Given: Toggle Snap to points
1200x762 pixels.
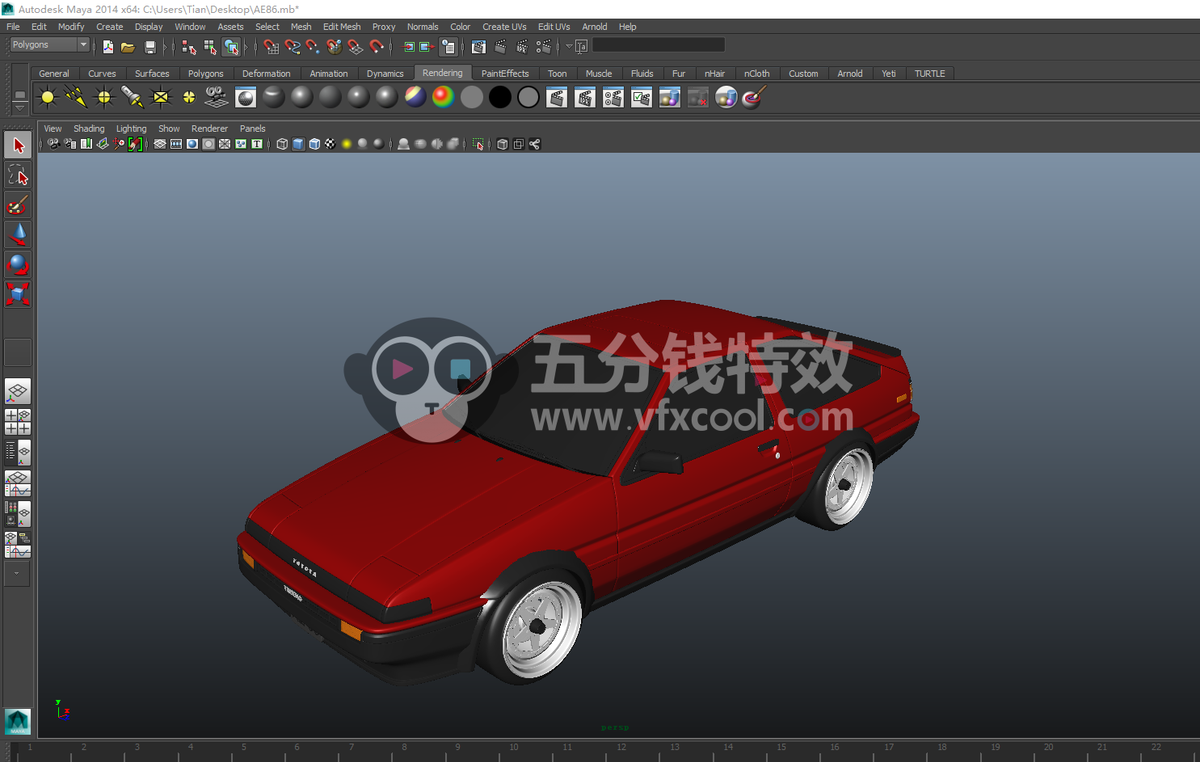Looking at the screenshot, I should point(313,46).
